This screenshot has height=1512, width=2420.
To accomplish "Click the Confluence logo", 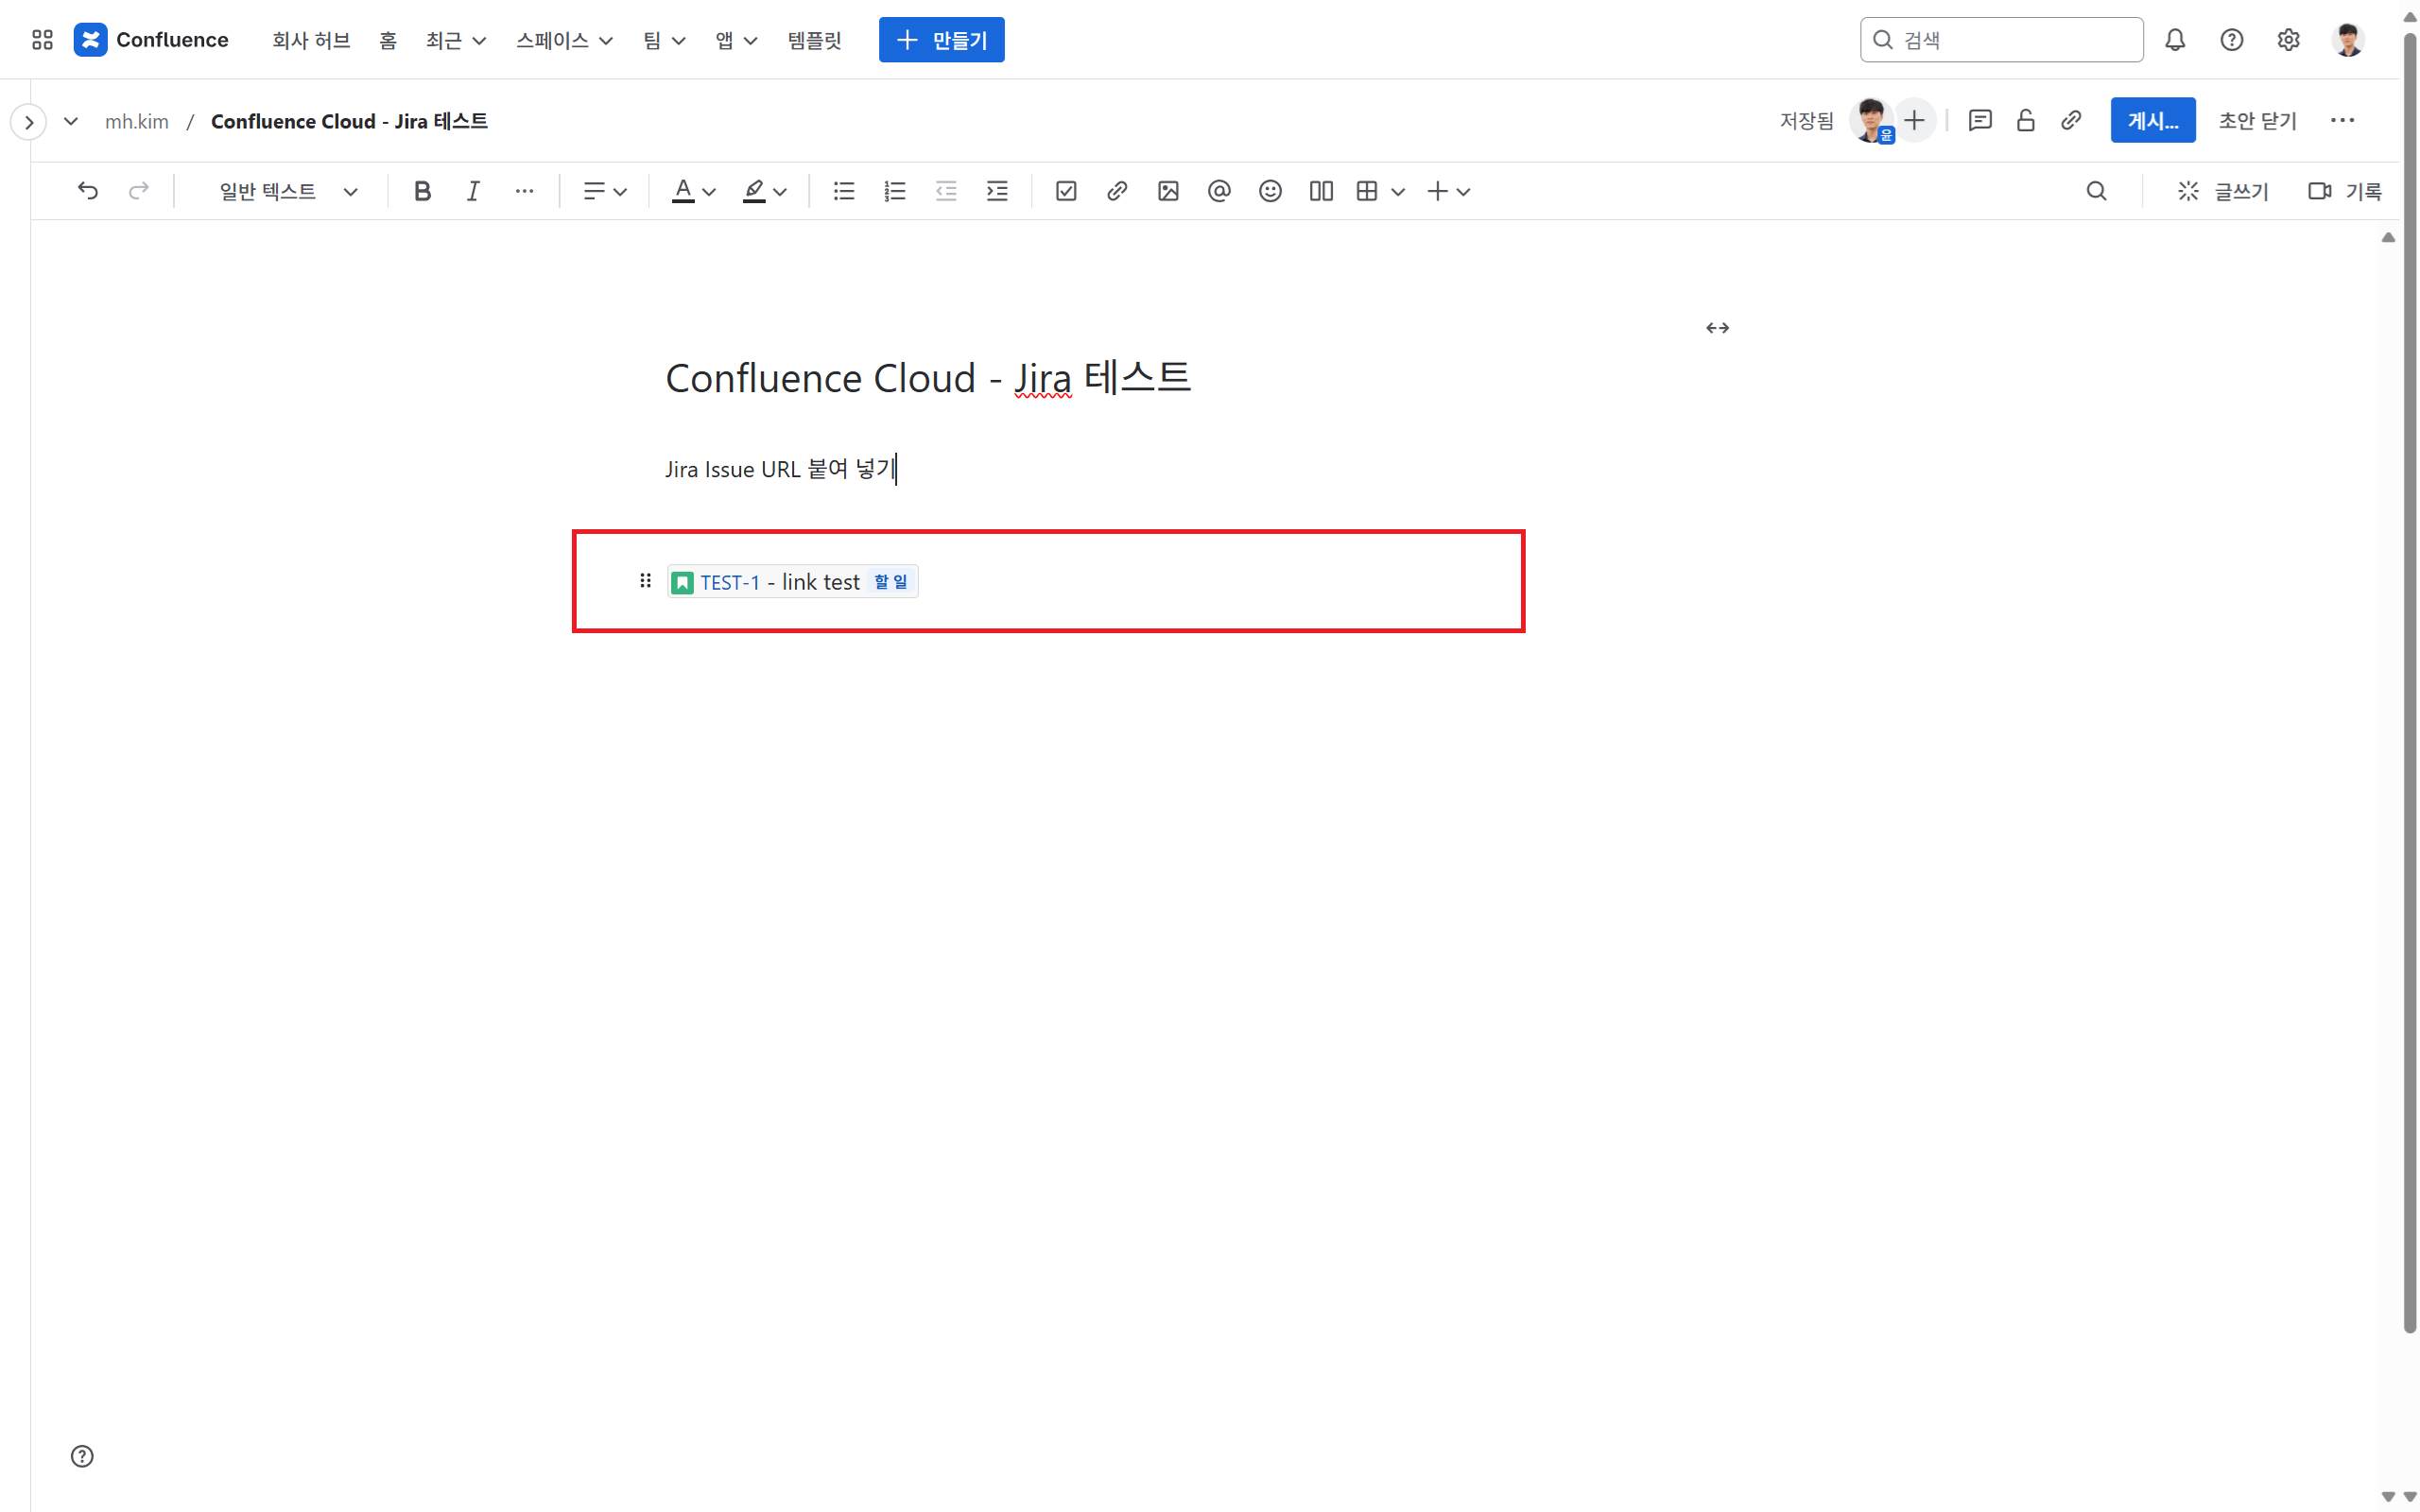I will (151, 40).
